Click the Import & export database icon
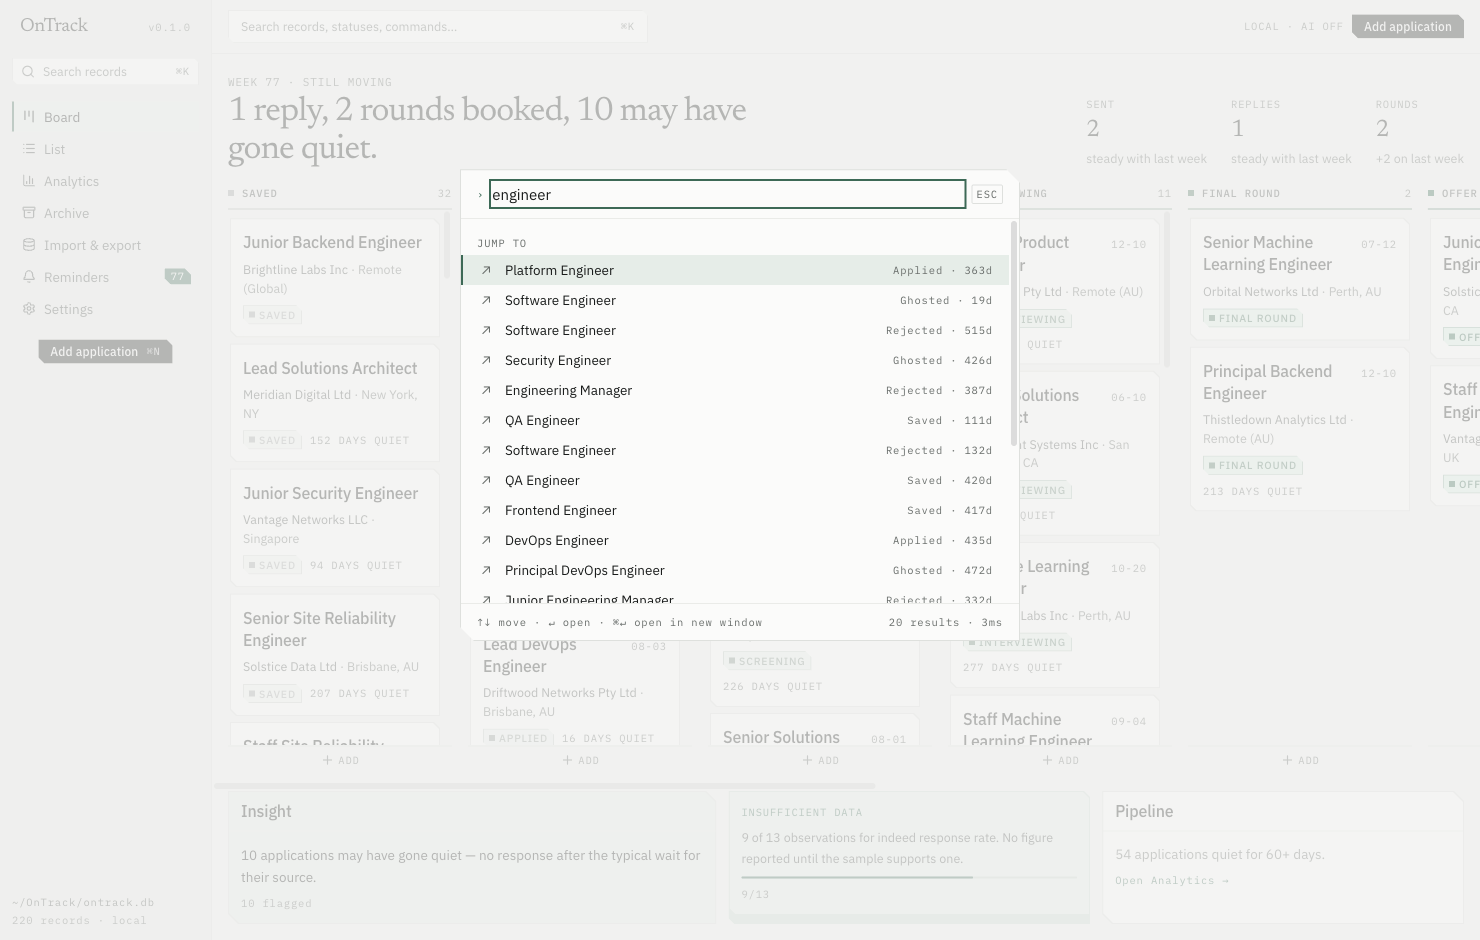 point(29,245)
